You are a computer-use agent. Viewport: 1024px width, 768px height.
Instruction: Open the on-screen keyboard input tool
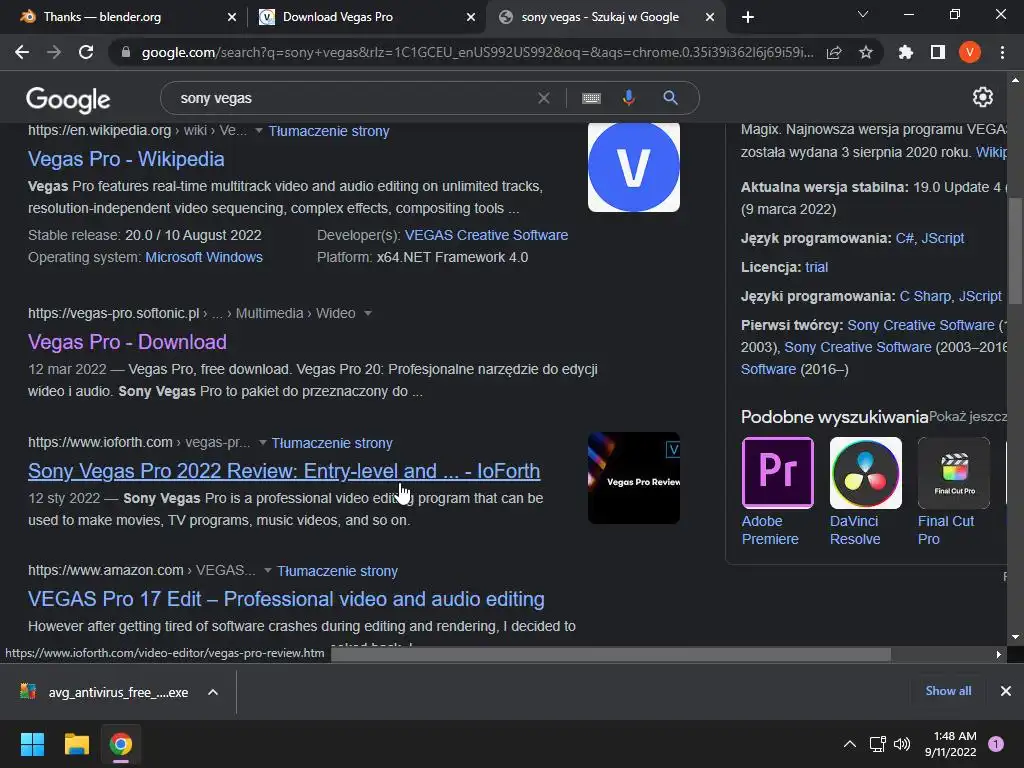pos(591,99)
